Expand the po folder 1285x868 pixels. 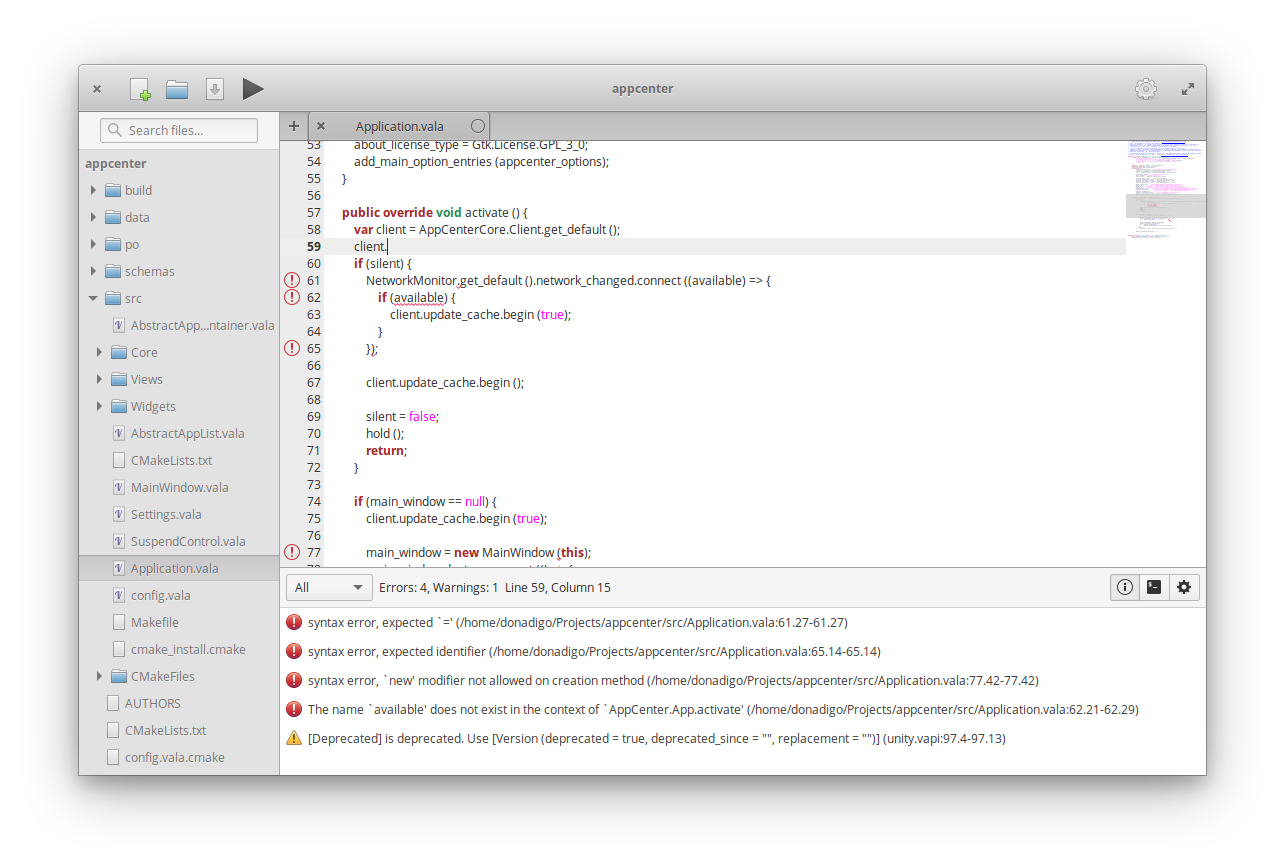coord(93,244)
